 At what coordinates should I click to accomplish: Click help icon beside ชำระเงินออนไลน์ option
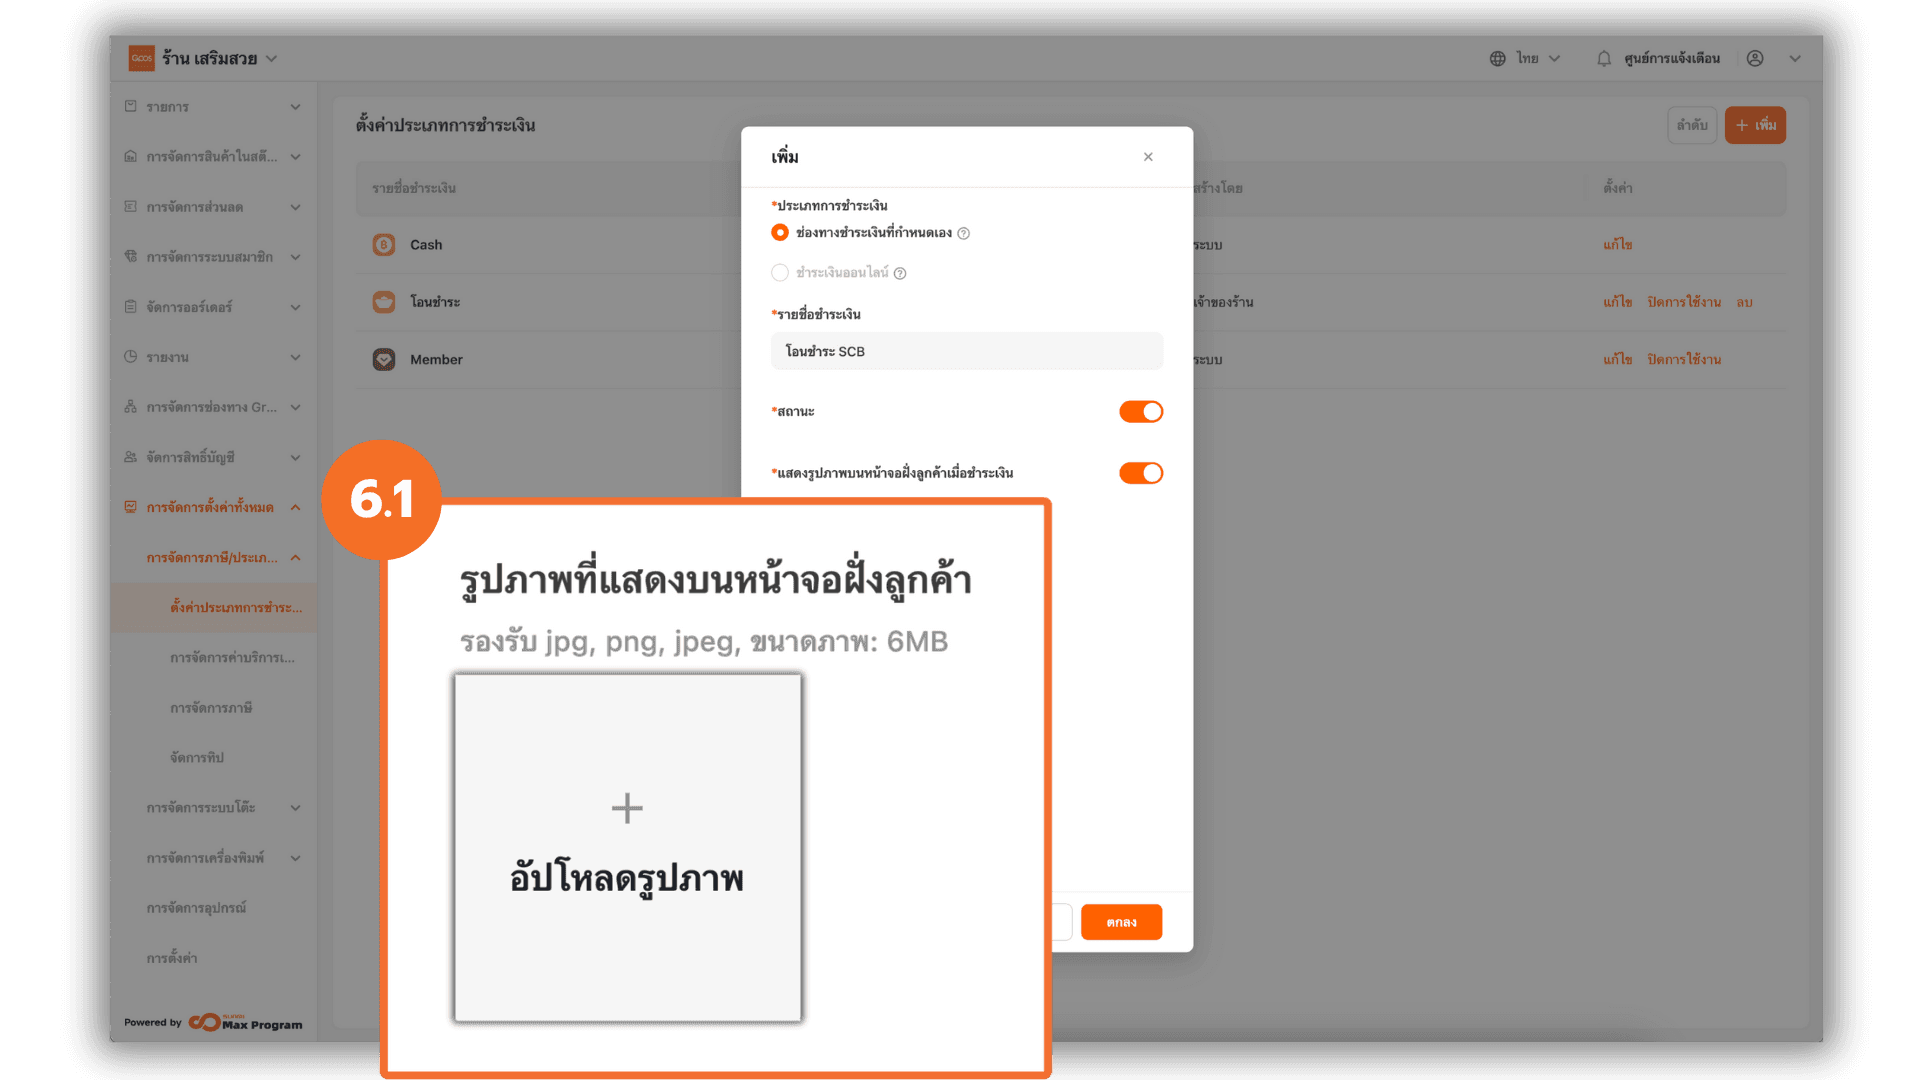click(x=900, y=274)
